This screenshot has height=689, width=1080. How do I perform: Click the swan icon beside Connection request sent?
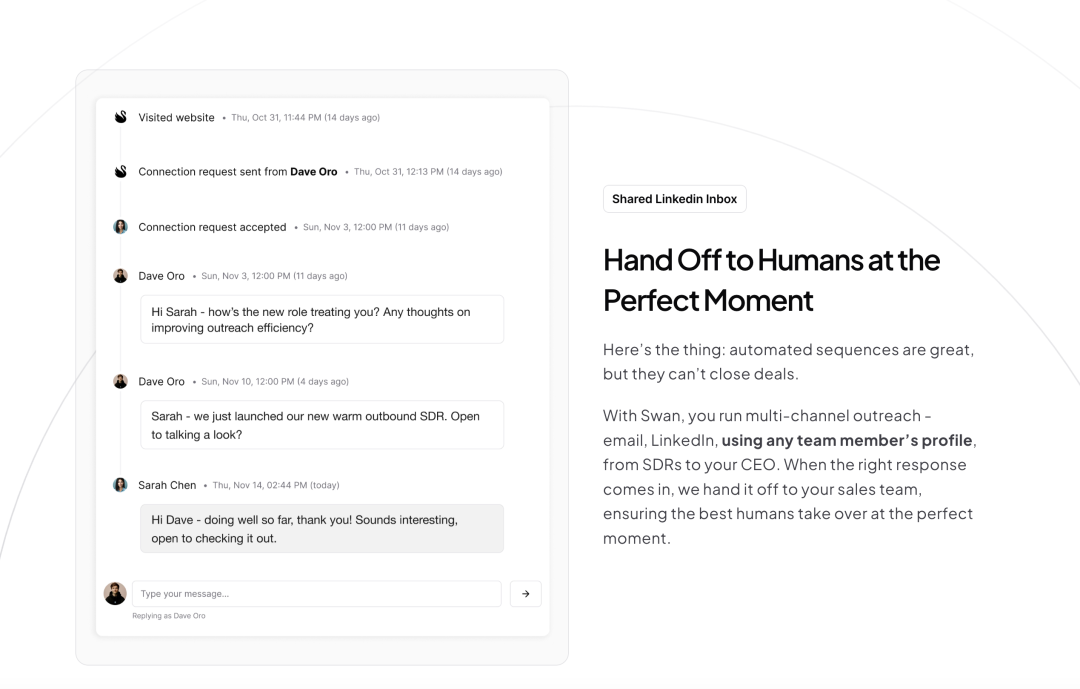tap(121, 172)
